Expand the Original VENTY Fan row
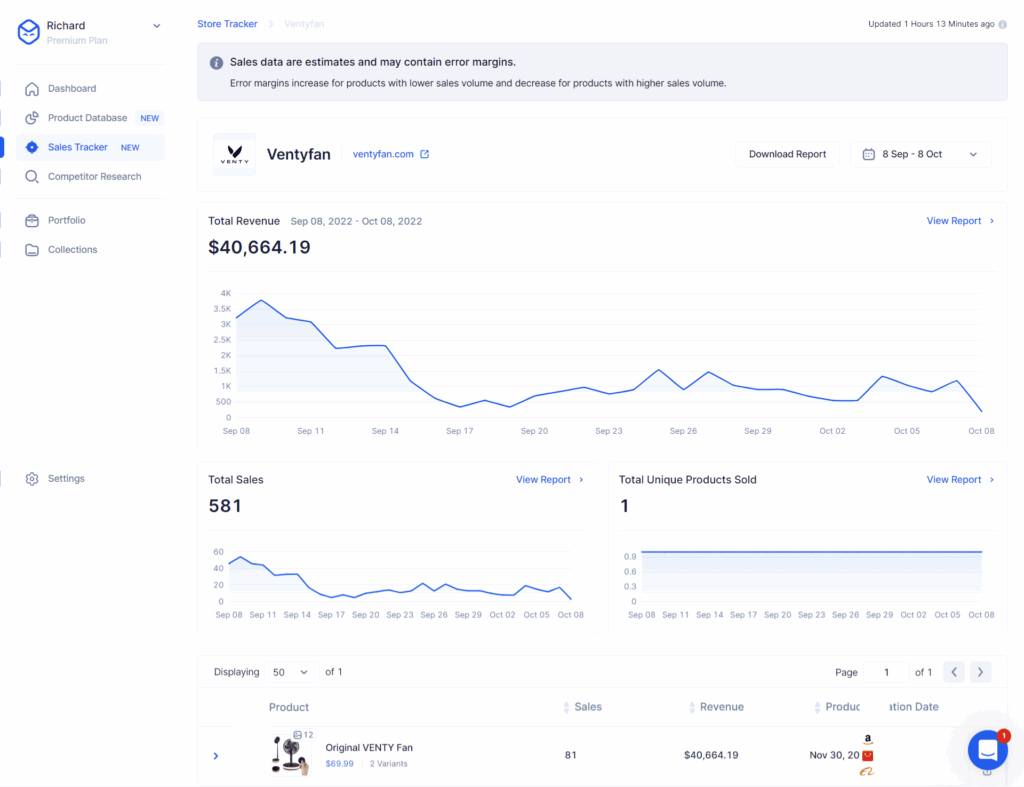Screen dimensions: 1024x787 [216, 756]
